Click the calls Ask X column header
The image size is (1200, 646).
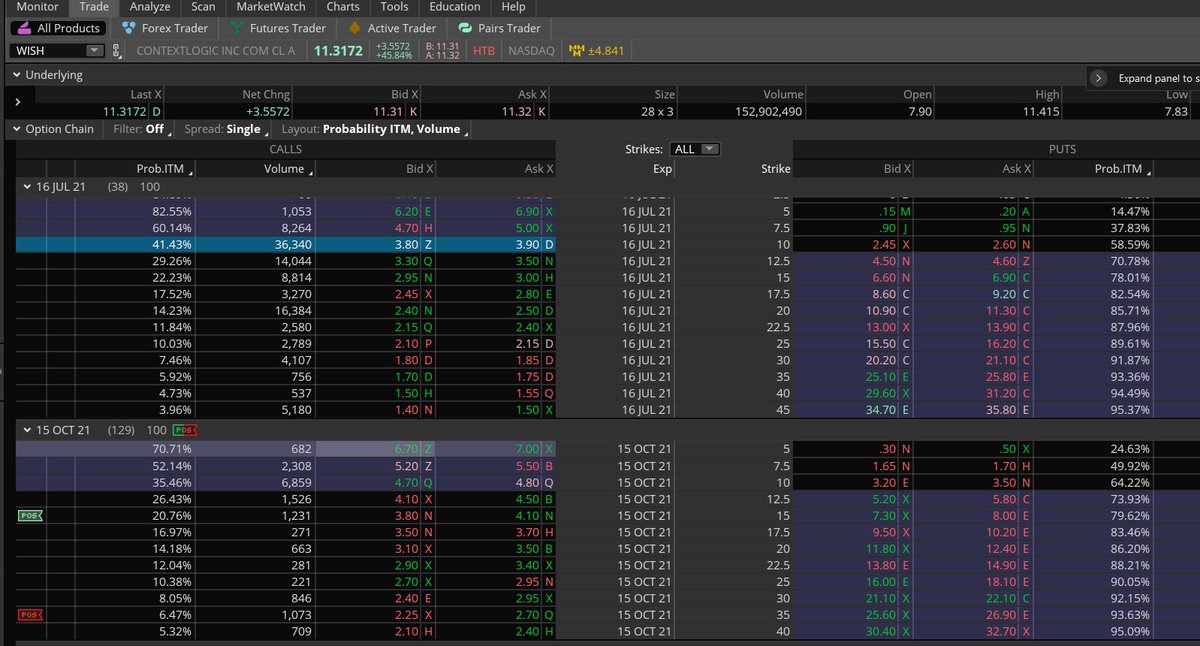[539, 169]
